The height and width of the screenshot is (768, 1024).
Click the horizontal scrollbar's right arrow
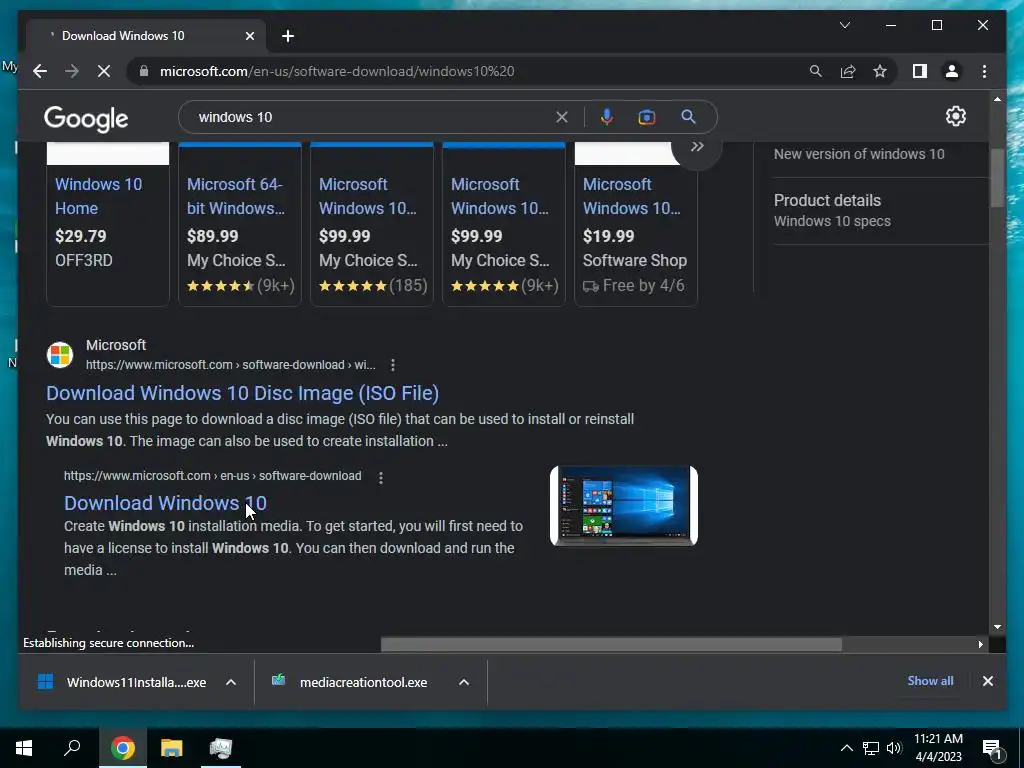980,645
